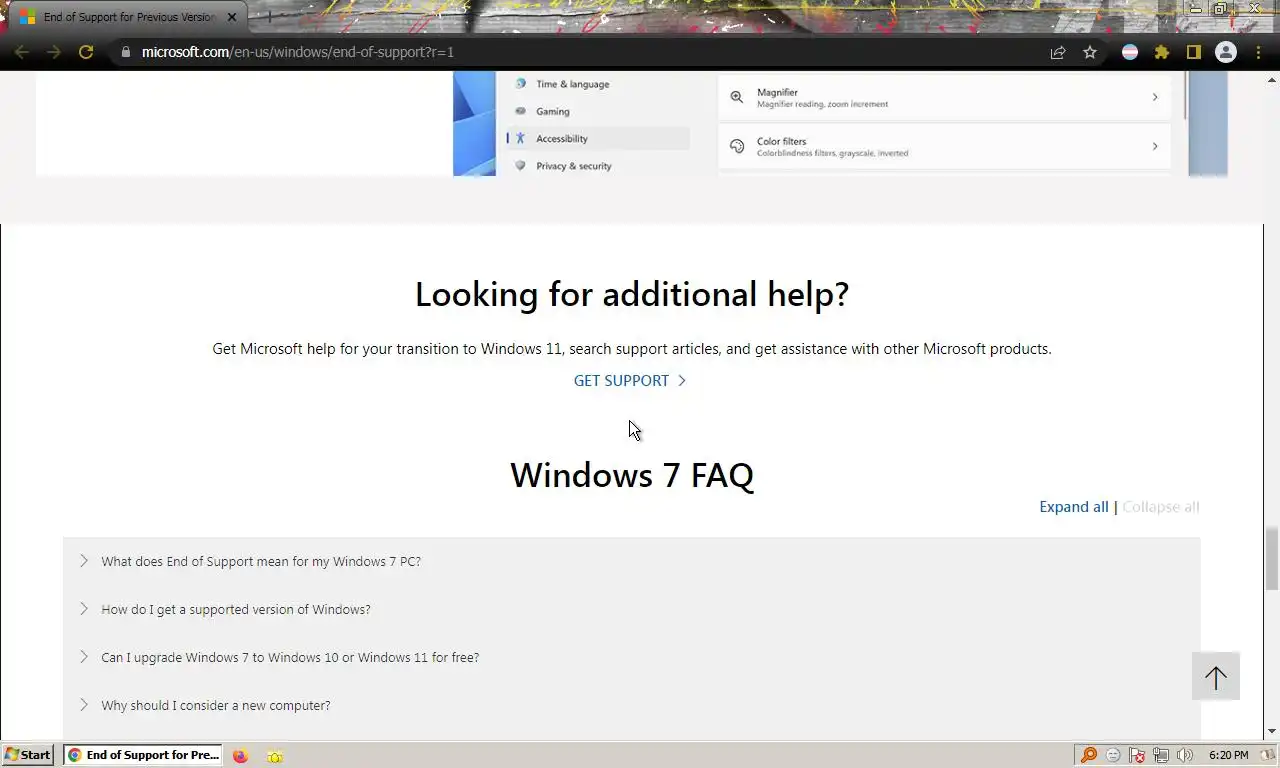The height and width of the screenshot is (768, 1280).
Task: View site information via the padlock icon
Action: [x=125, y=52]
